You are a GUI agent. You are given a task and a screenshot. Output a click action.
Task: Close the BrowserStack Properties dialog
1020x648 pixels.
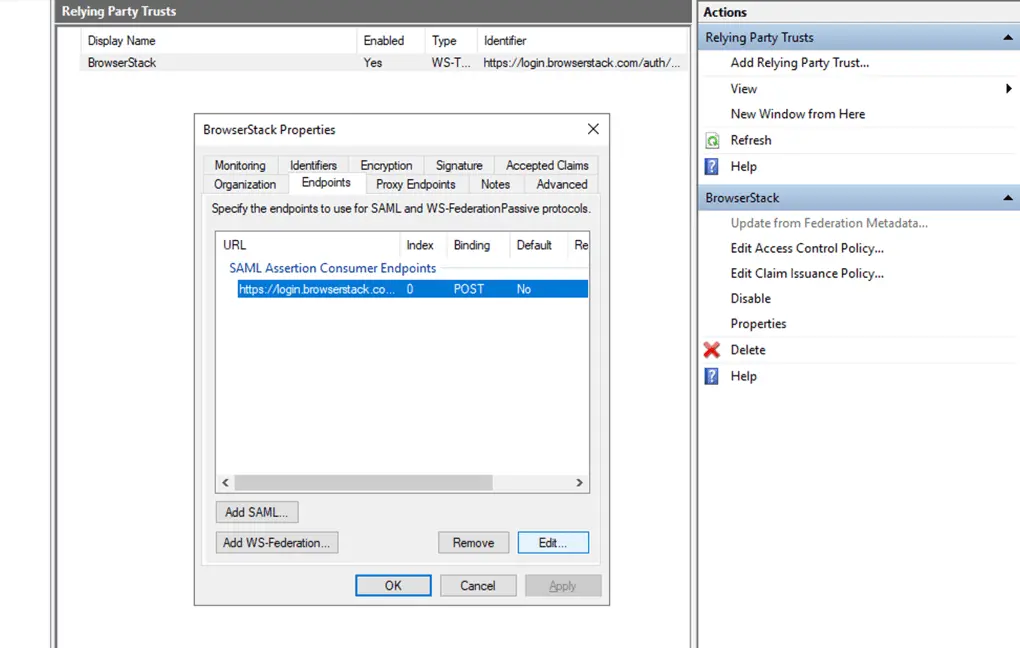(593, 130)
